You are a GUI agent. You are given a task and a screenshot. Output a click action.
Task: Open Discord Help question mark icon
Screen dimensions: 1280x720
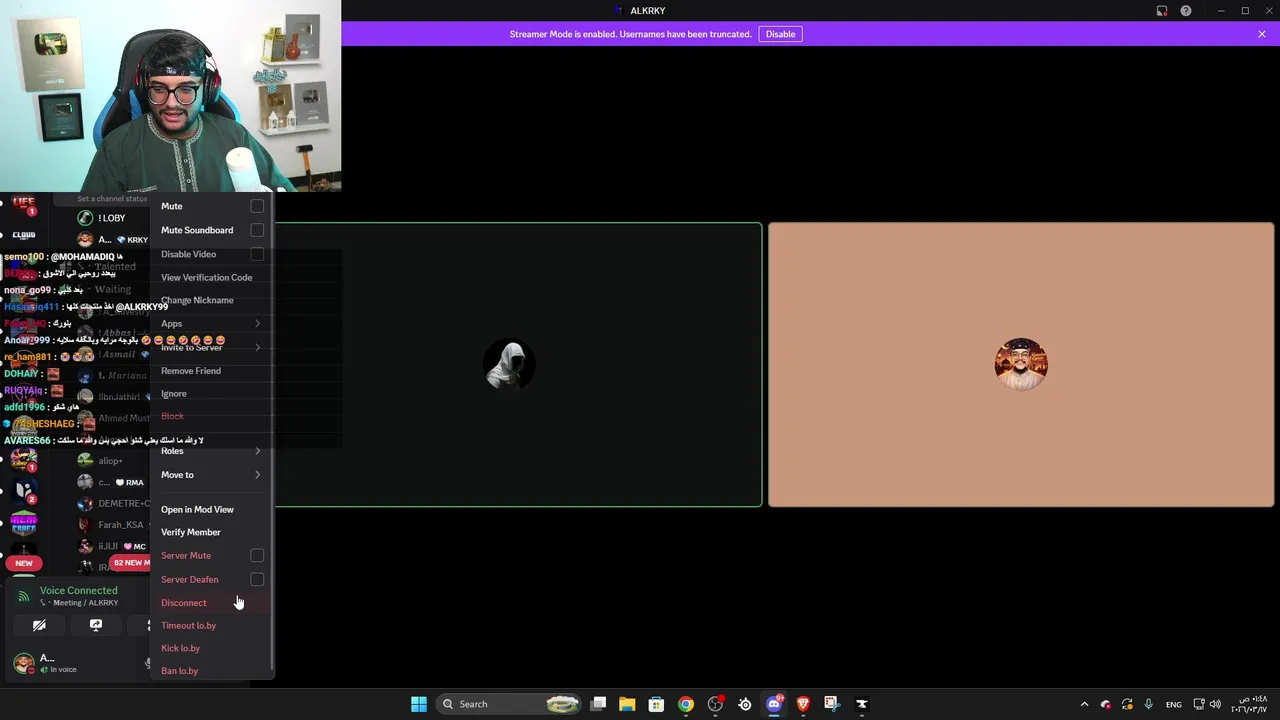tap(1186, 11)
